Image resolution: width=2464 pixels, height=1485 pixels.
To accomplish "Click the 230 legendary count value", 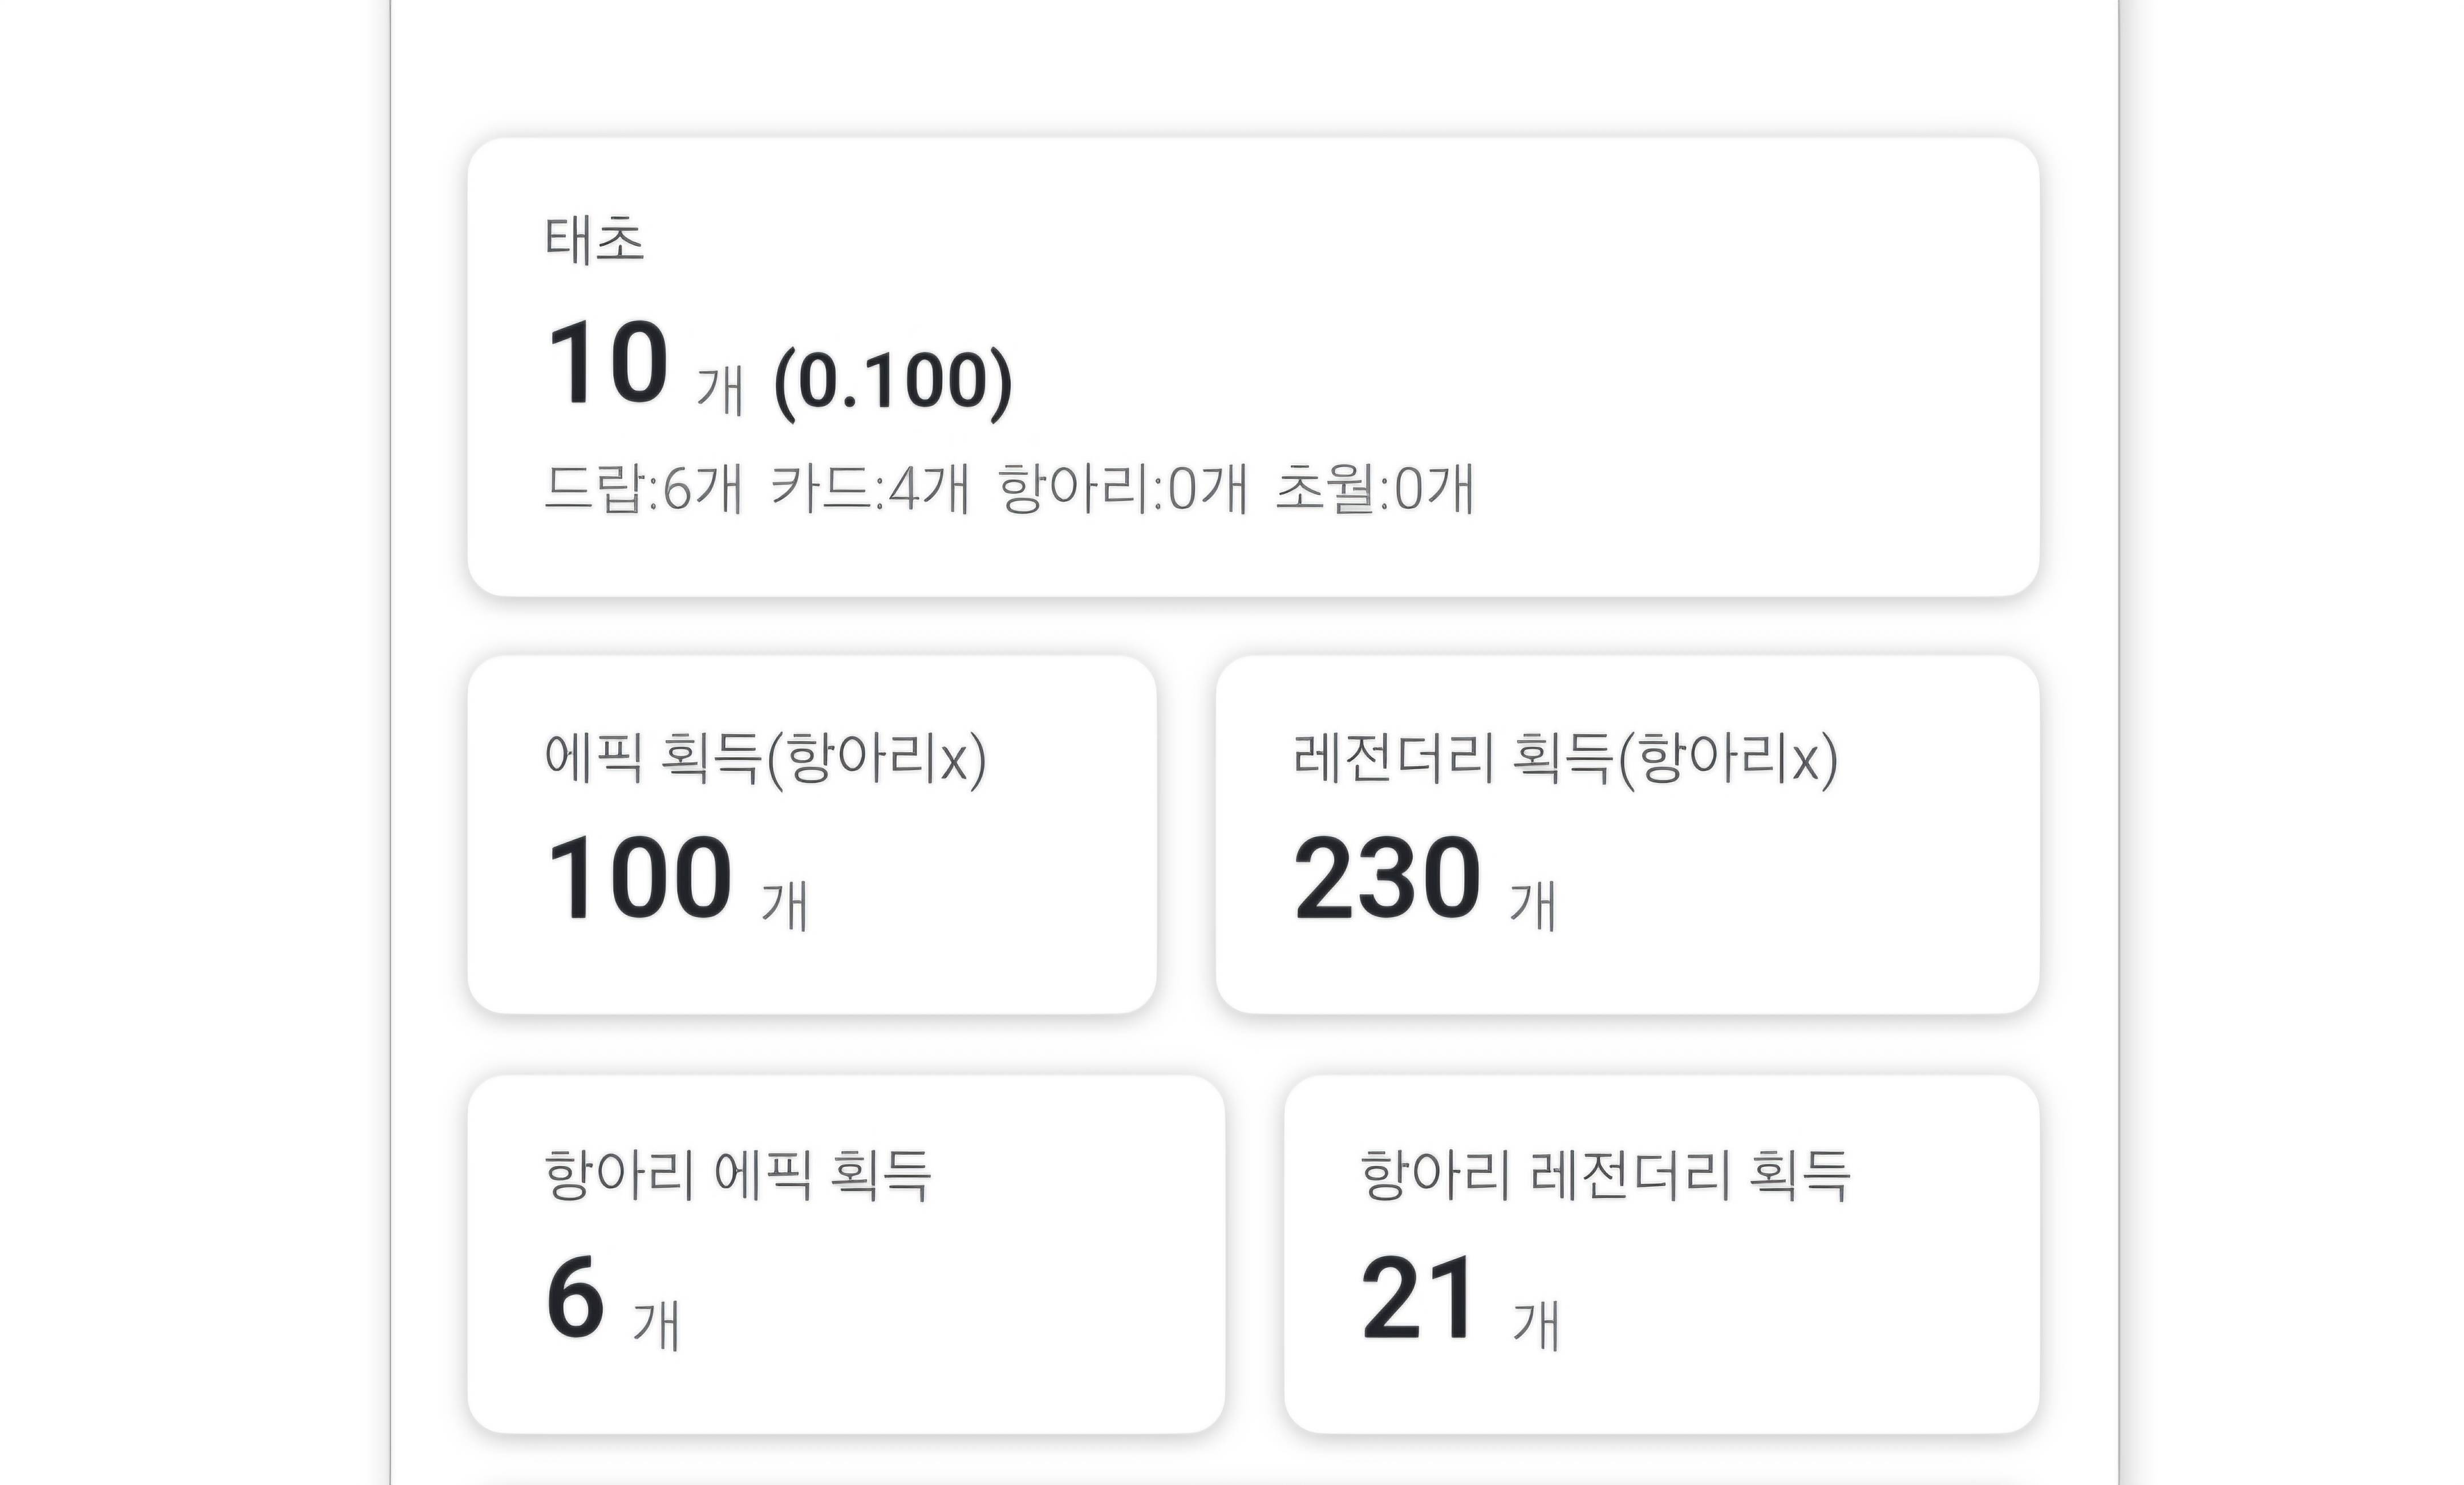I will coord(1387,878).
